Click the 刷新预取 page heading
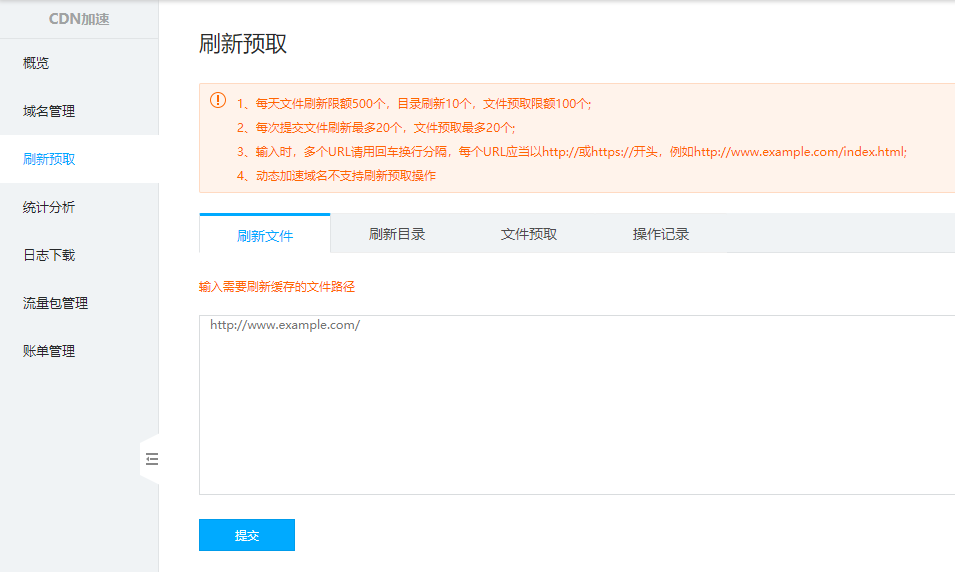The image size is (955, 572). tap(243, 44)
